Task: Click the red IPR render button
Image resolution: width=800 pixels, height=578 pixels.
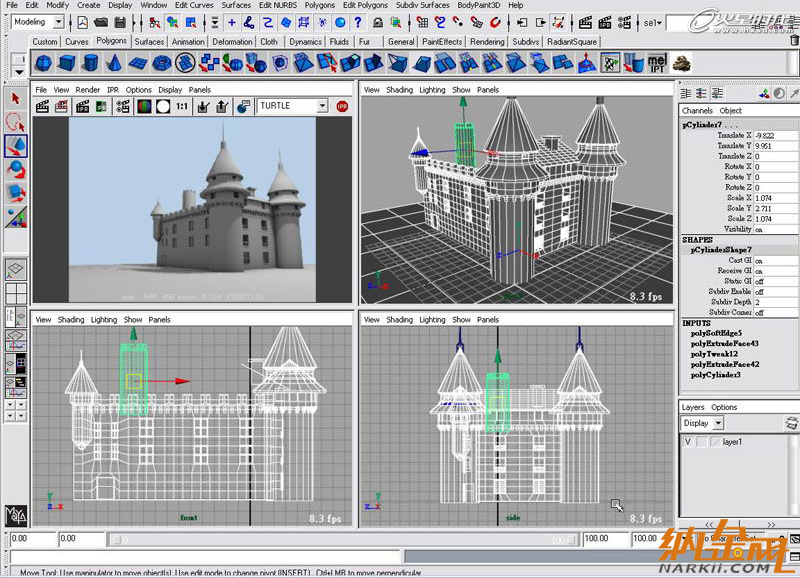Action: 342,105
